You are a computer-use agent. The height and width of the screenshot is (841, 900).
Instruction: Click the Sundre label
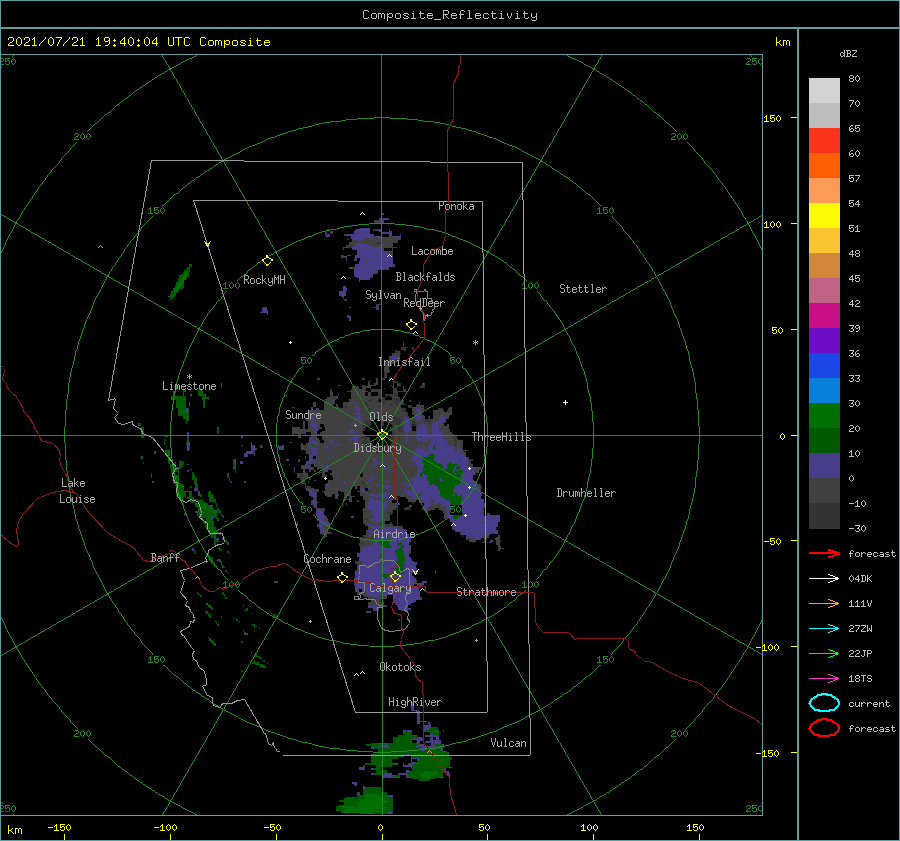coord(303,414)
